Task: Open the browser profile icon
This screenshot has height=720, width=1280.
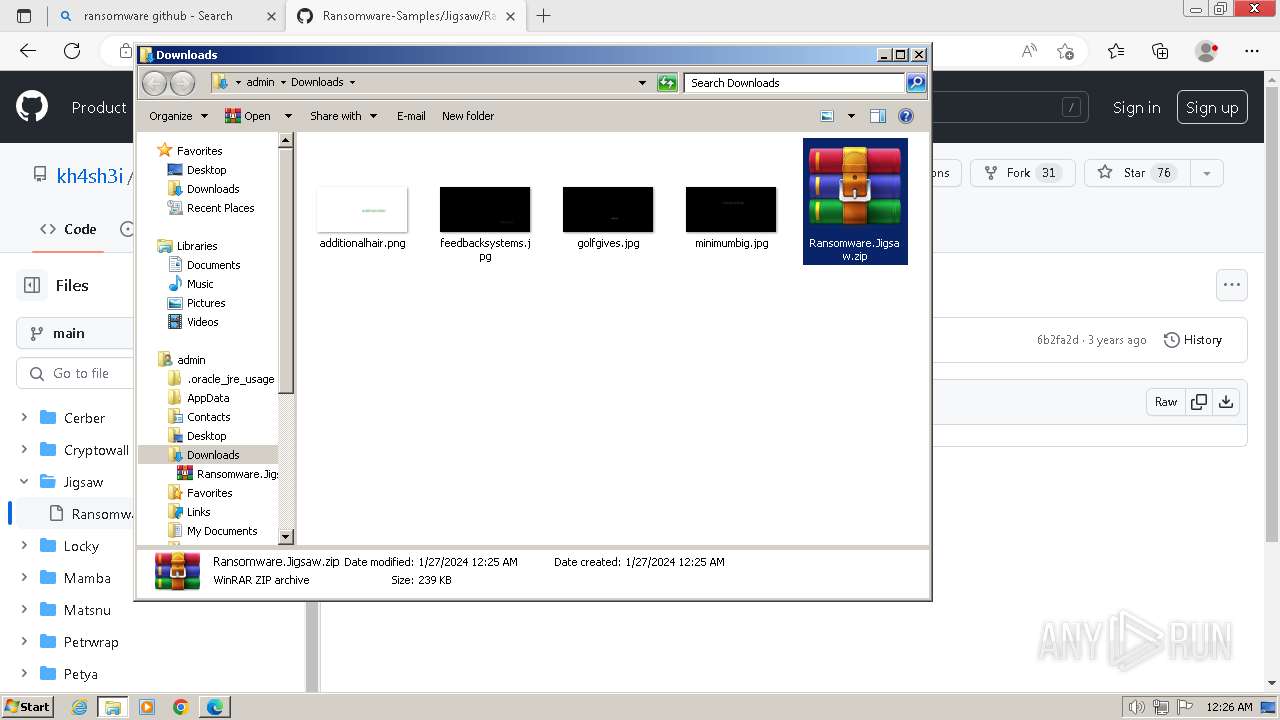Action: pos(1207,51)
